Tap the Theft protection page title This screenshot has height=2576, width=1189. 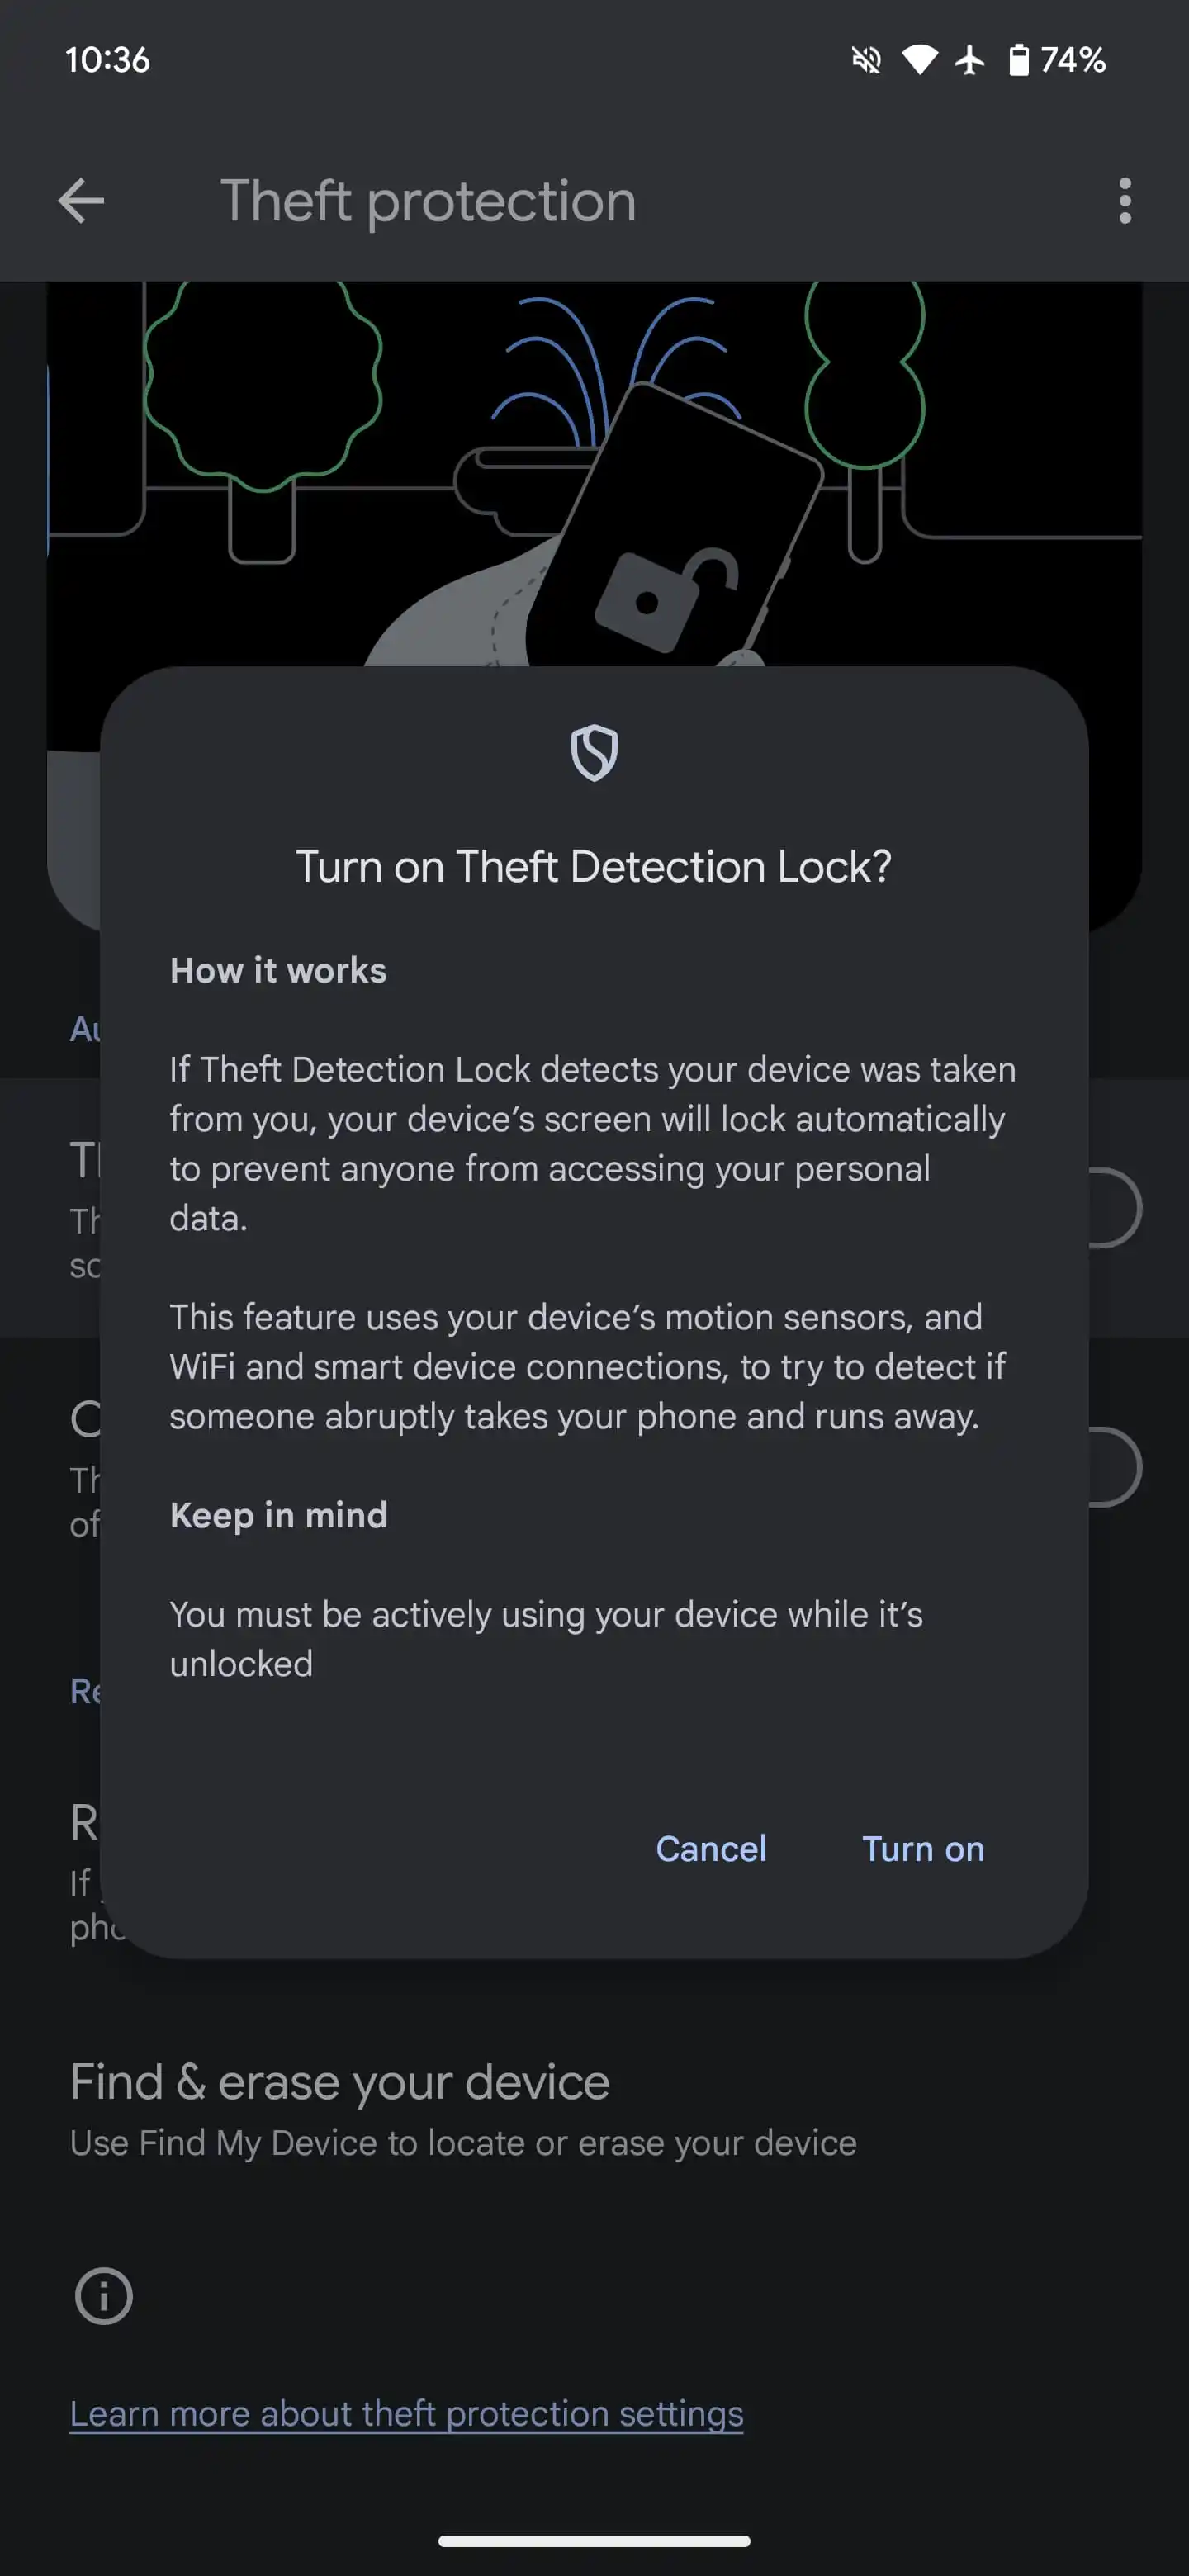(428, 201)
